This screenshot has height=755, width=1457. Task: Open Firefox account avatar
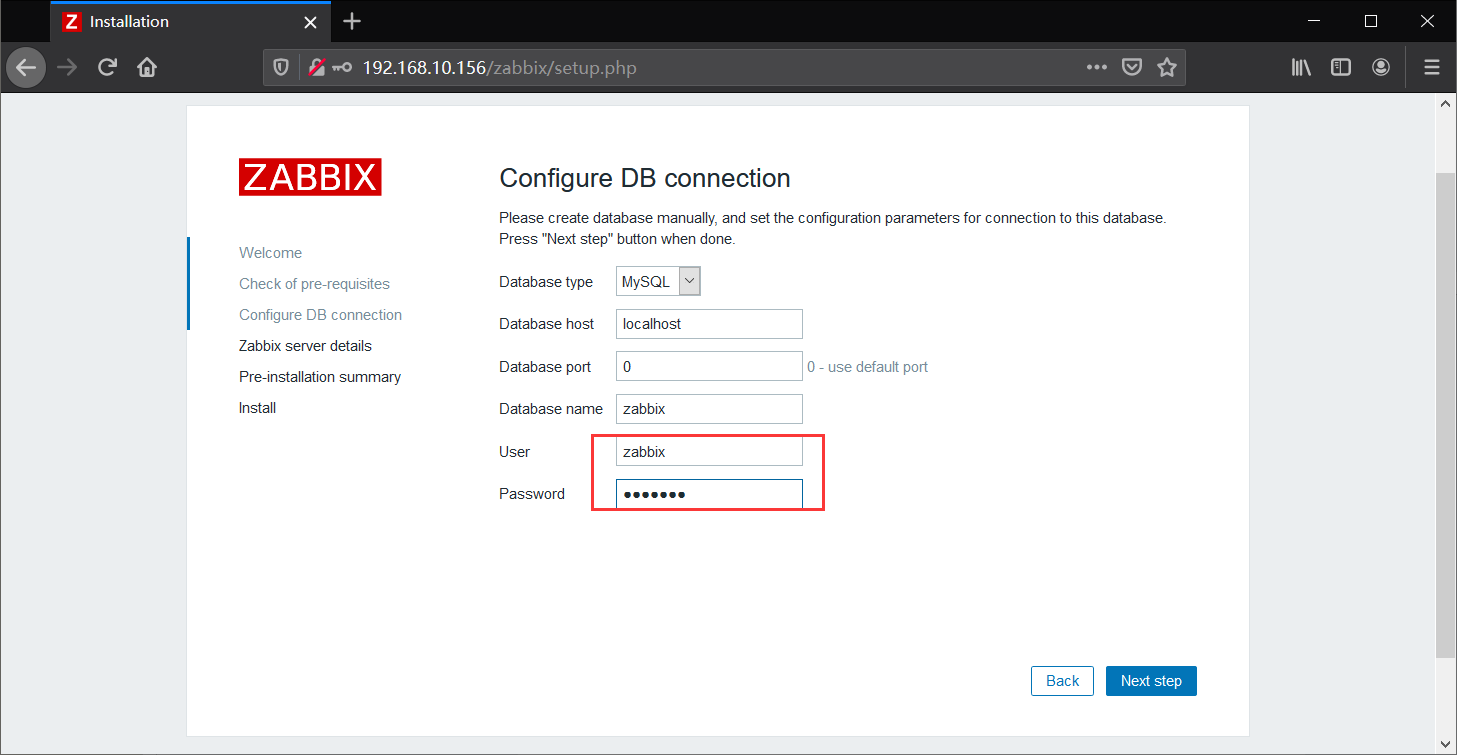coord(1381,68)
